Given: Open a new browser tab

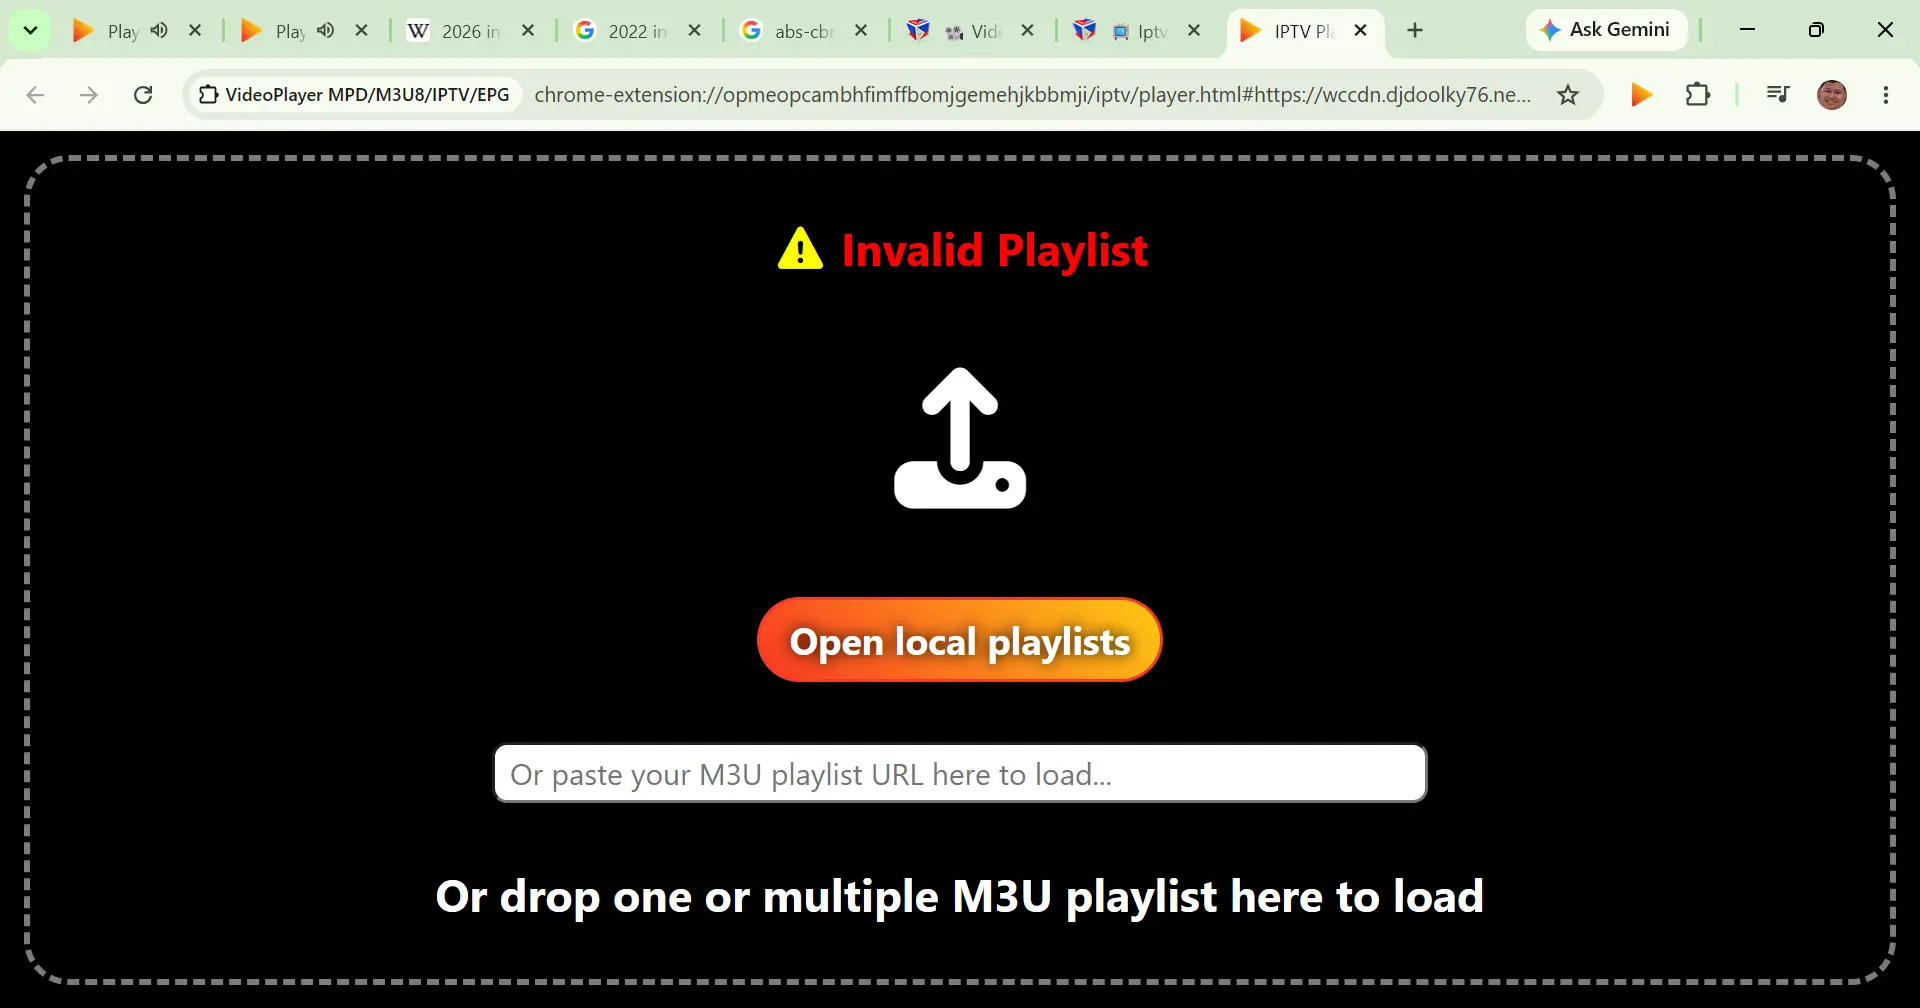Looking at the screenshot, I should [x=1415, y=31].
